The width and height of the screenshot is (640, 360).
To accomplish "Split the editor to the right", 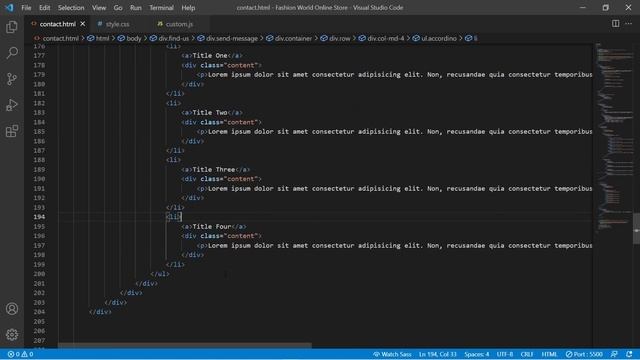I will tap(615, 24).
